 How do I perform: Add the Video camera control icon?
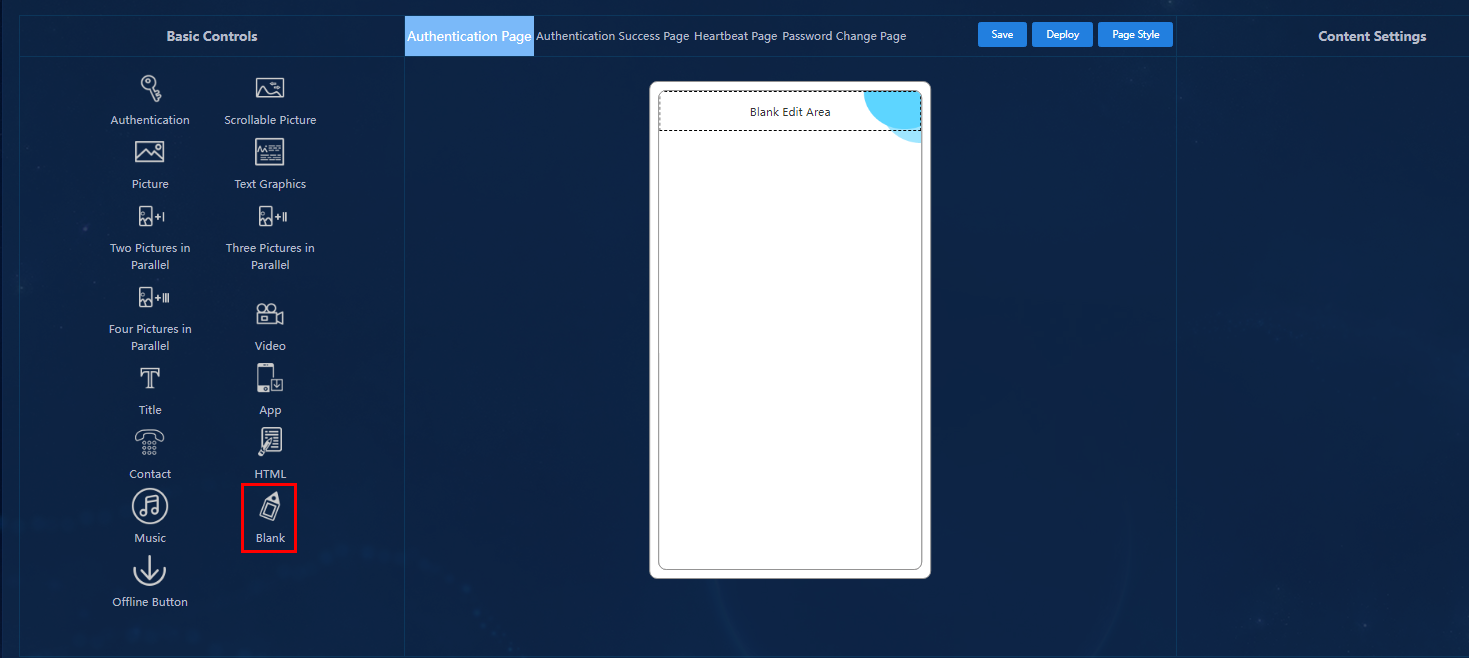[x=270, y=314]
